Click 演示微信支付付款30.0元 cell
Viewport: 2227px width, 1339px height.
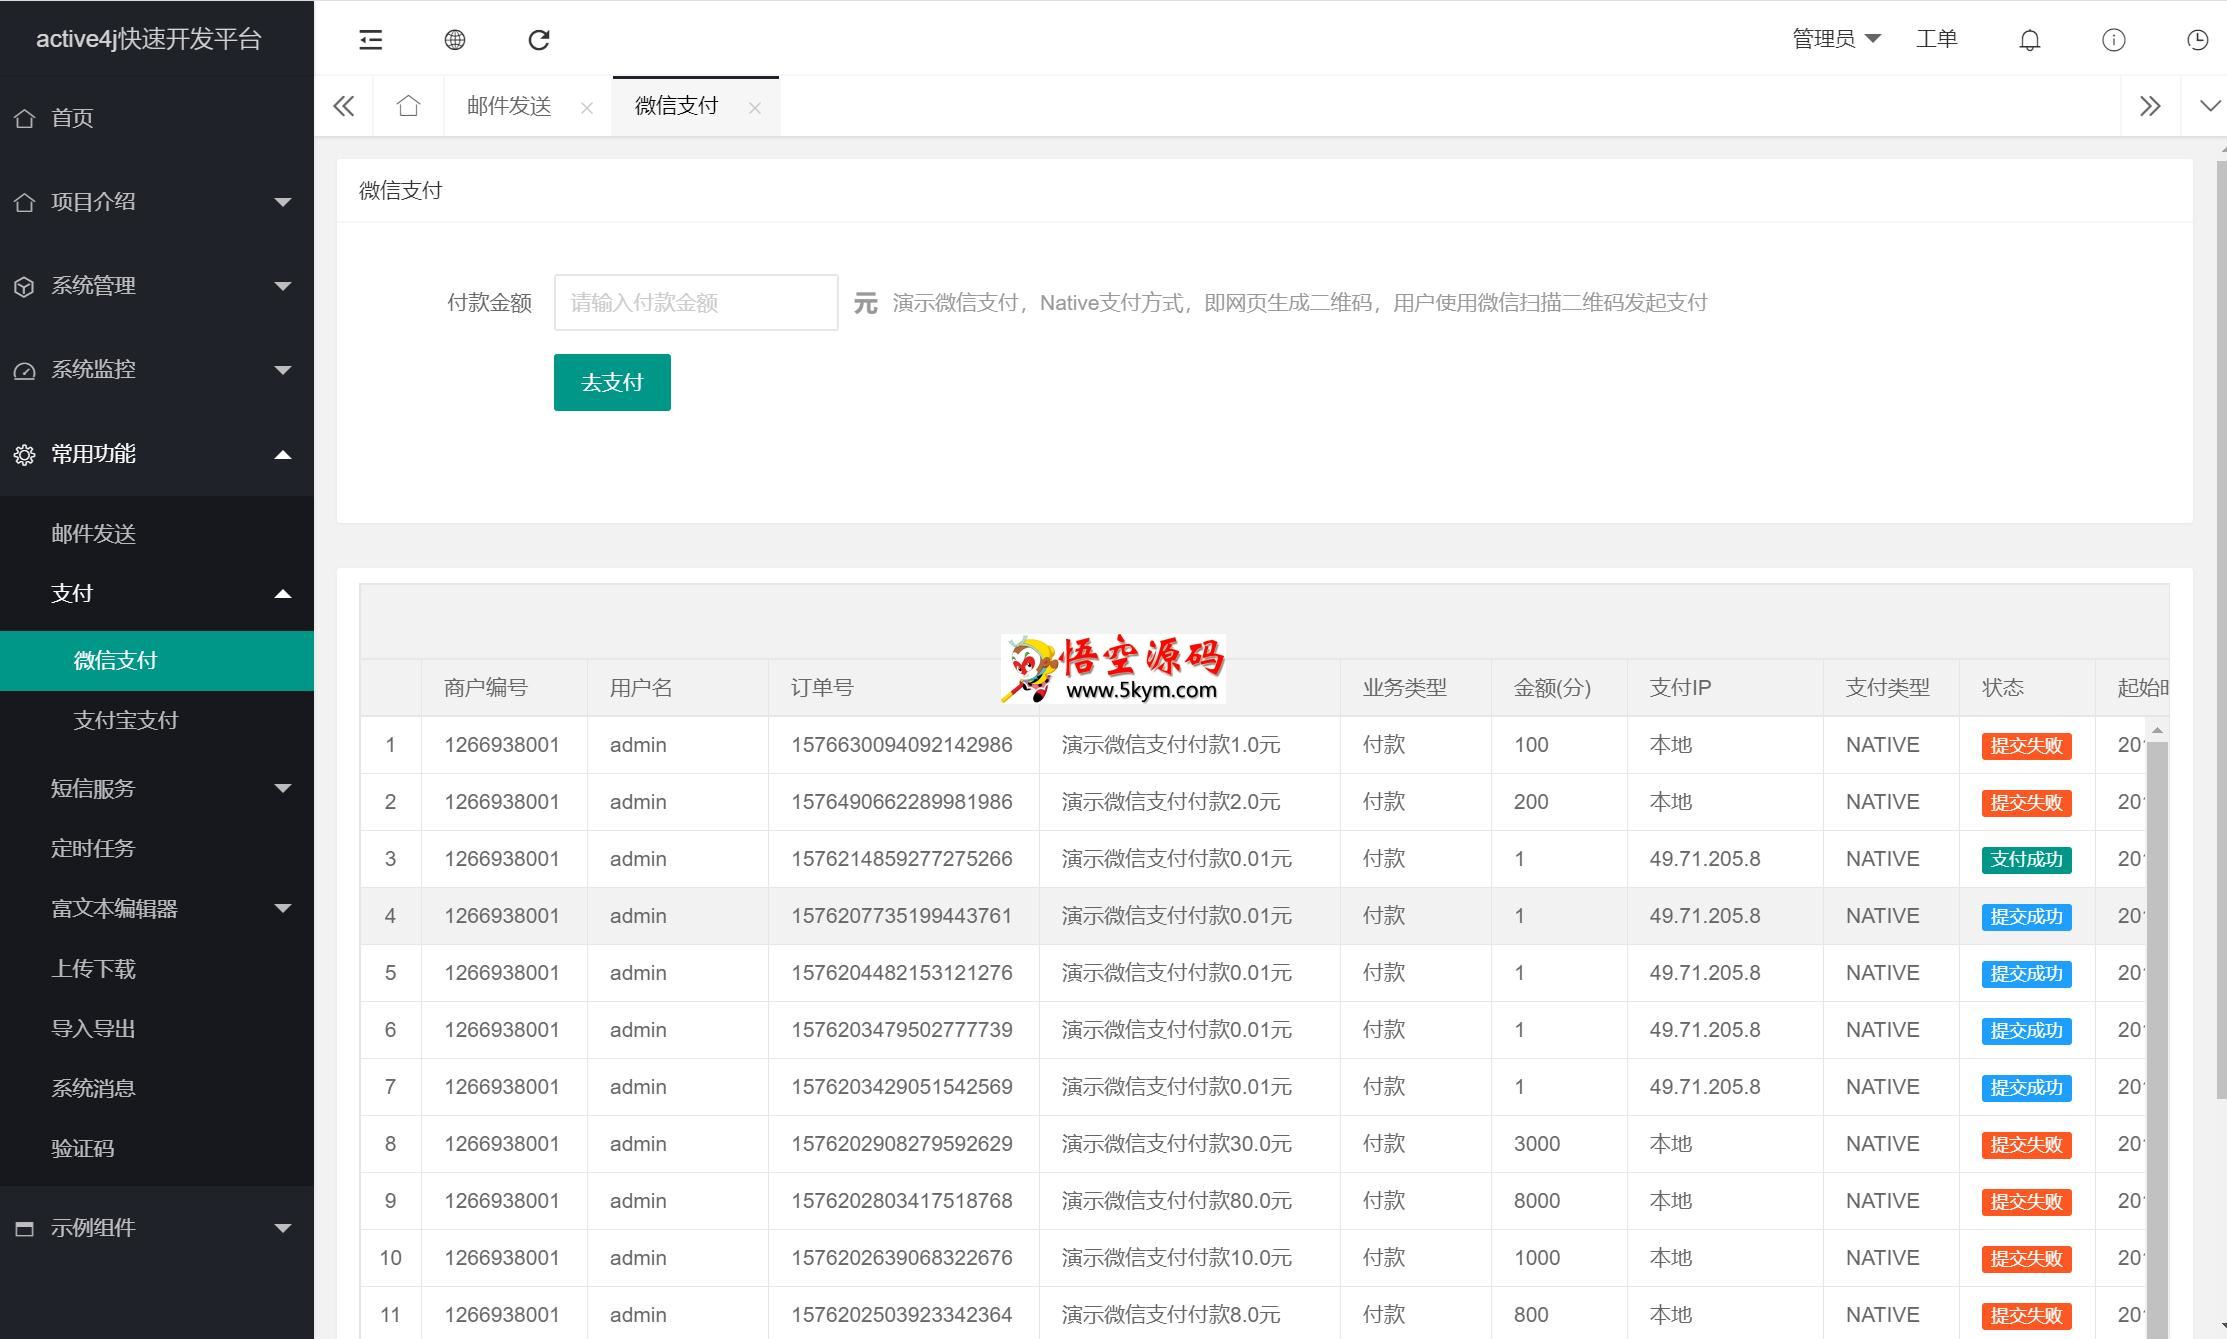pos(1177,1144)
